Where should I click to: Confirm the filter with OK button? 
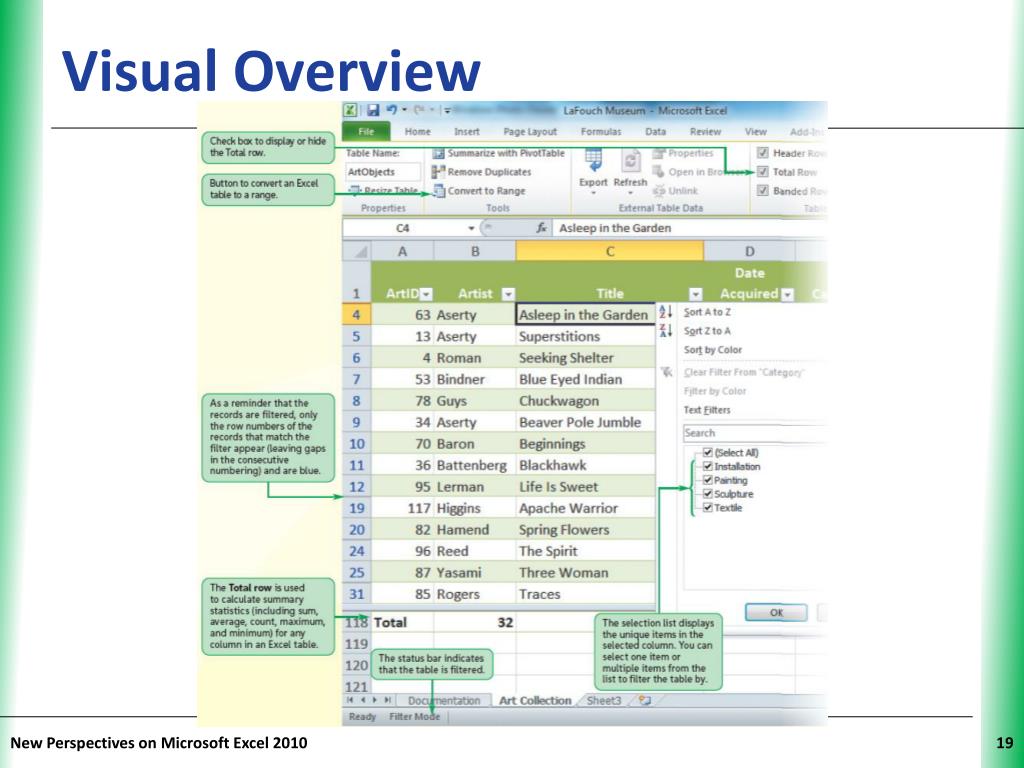[776, 613]
